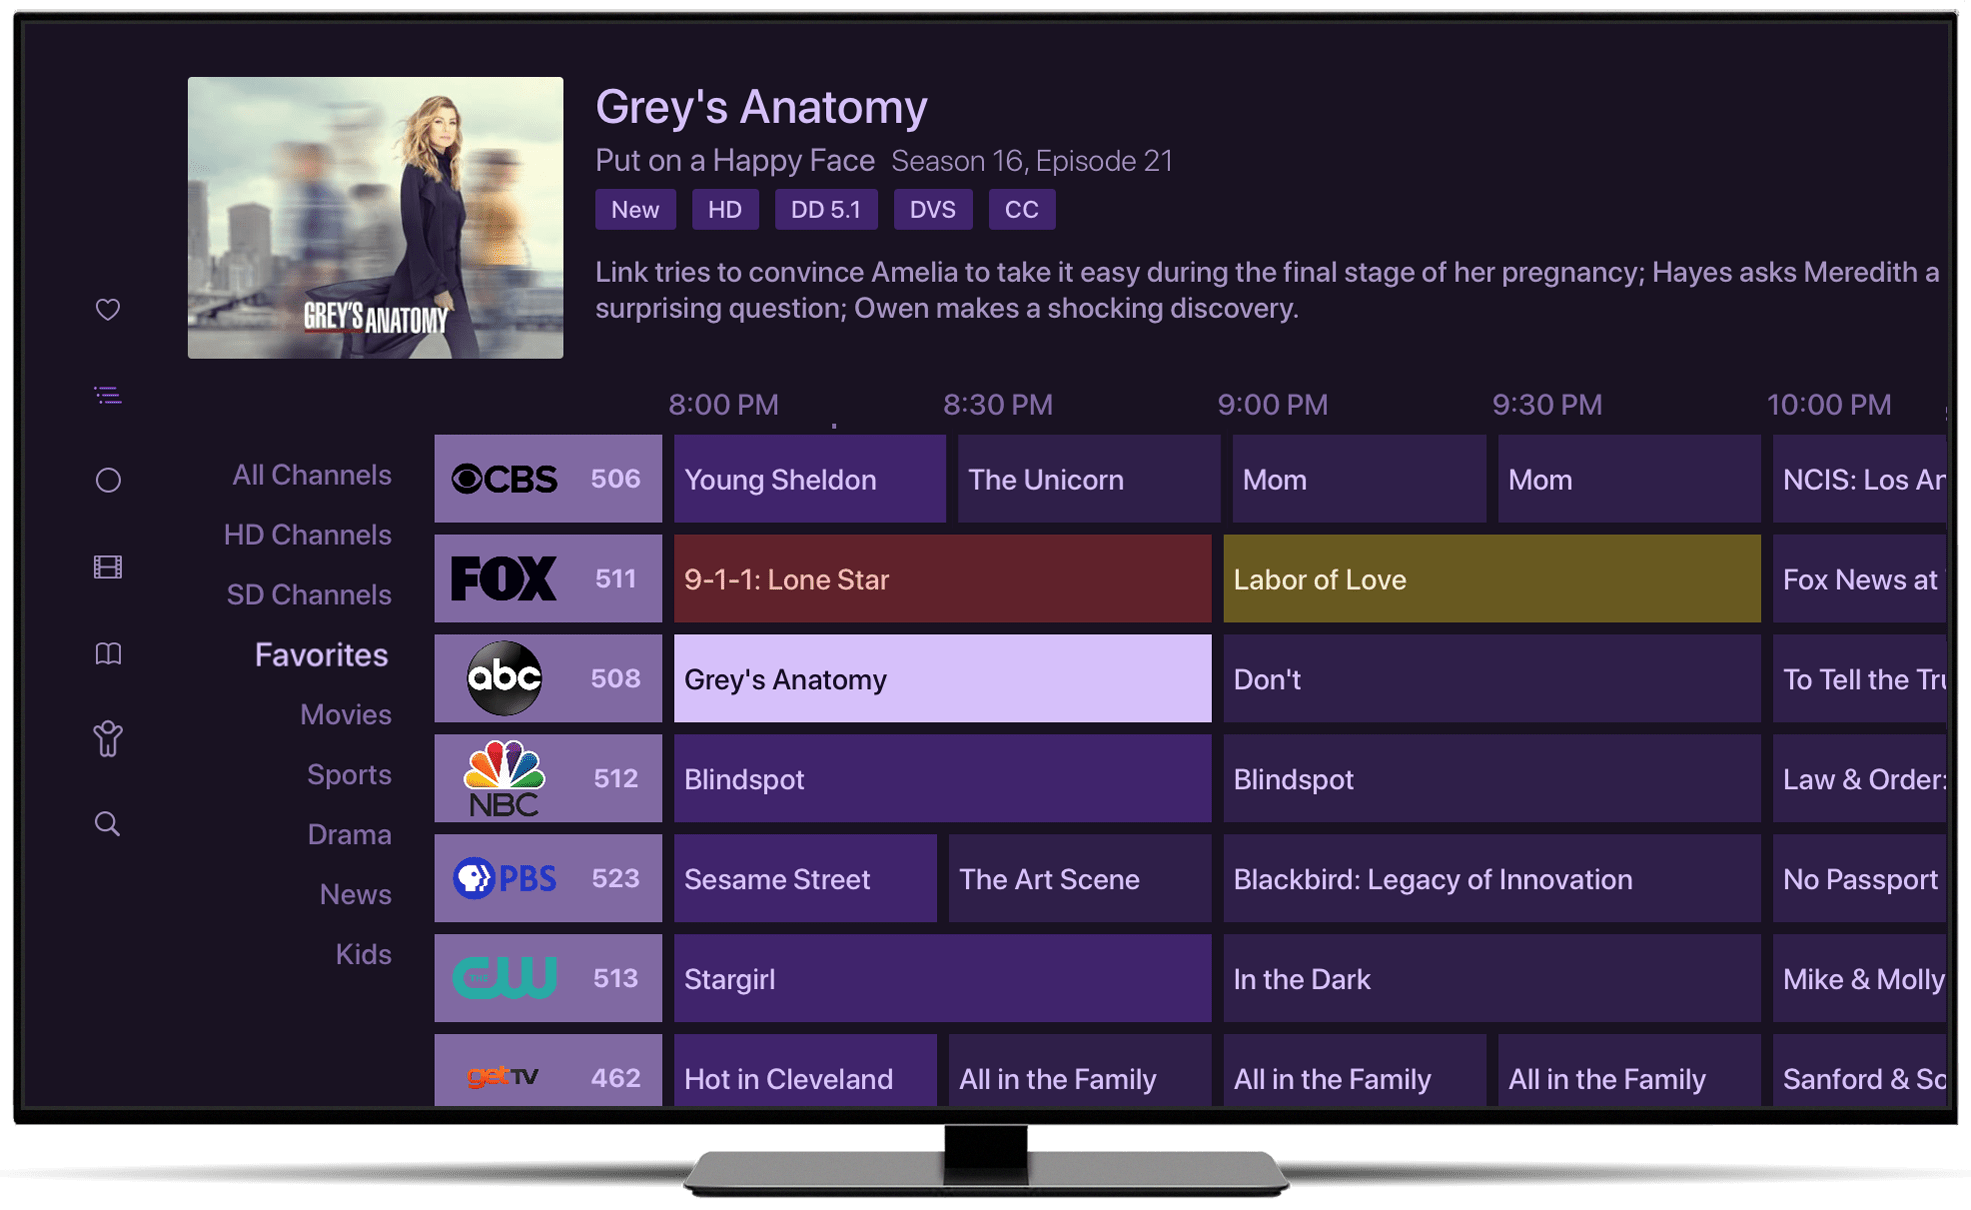
Task: Click the heart/favorites icon in sidebar
Action: (110, 310)
